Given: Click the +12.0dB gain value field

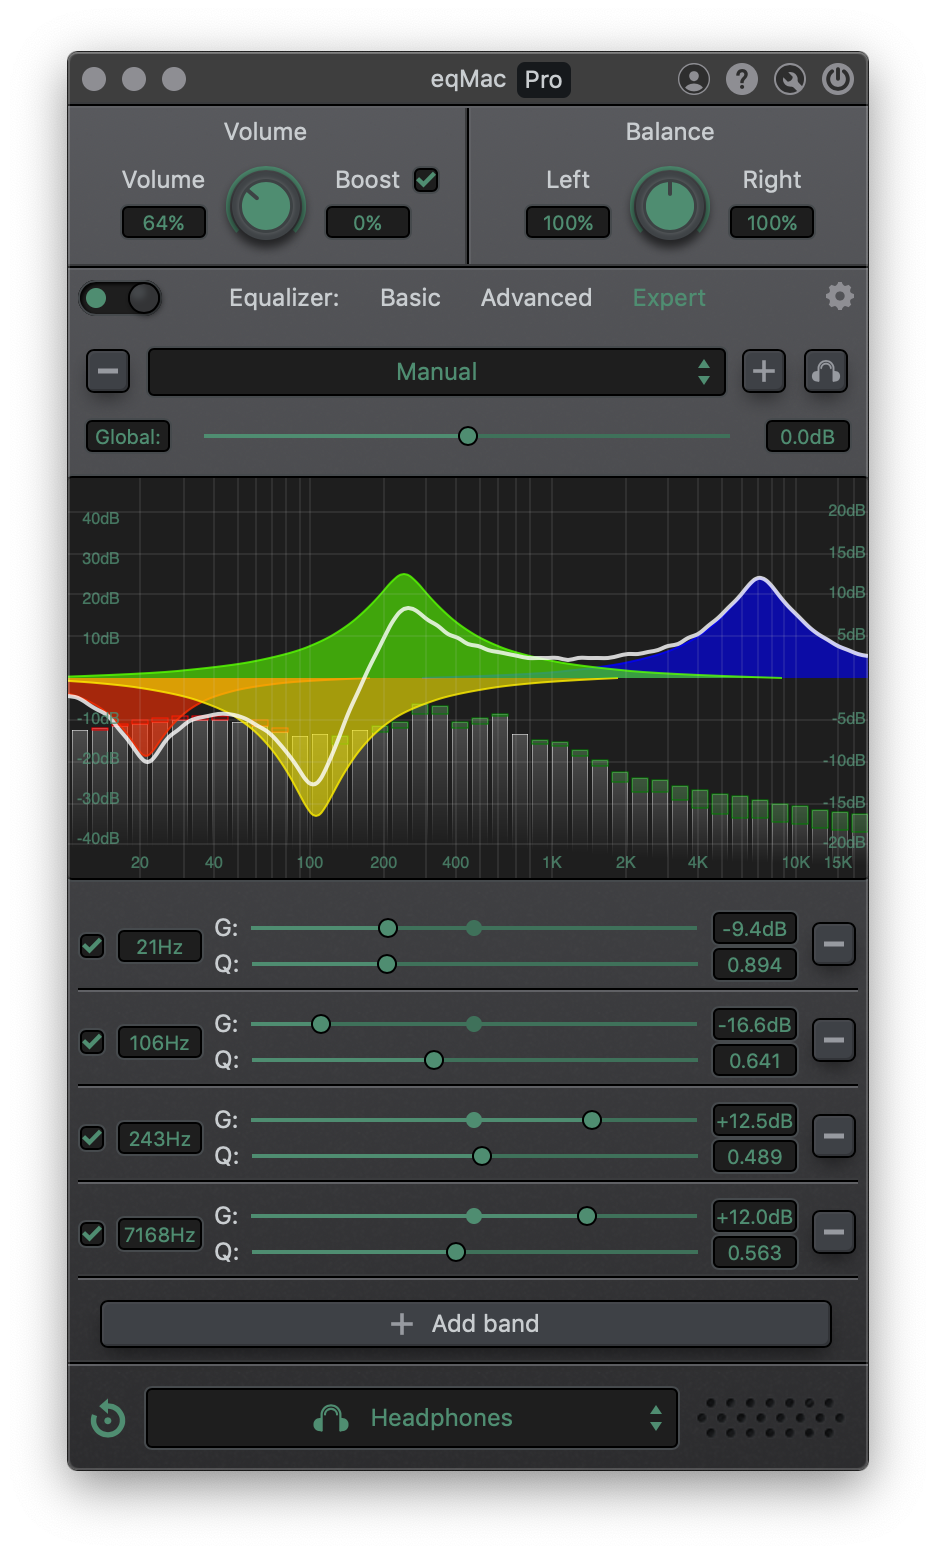Looking at the screenshot, I should [x=755, y=1216].
